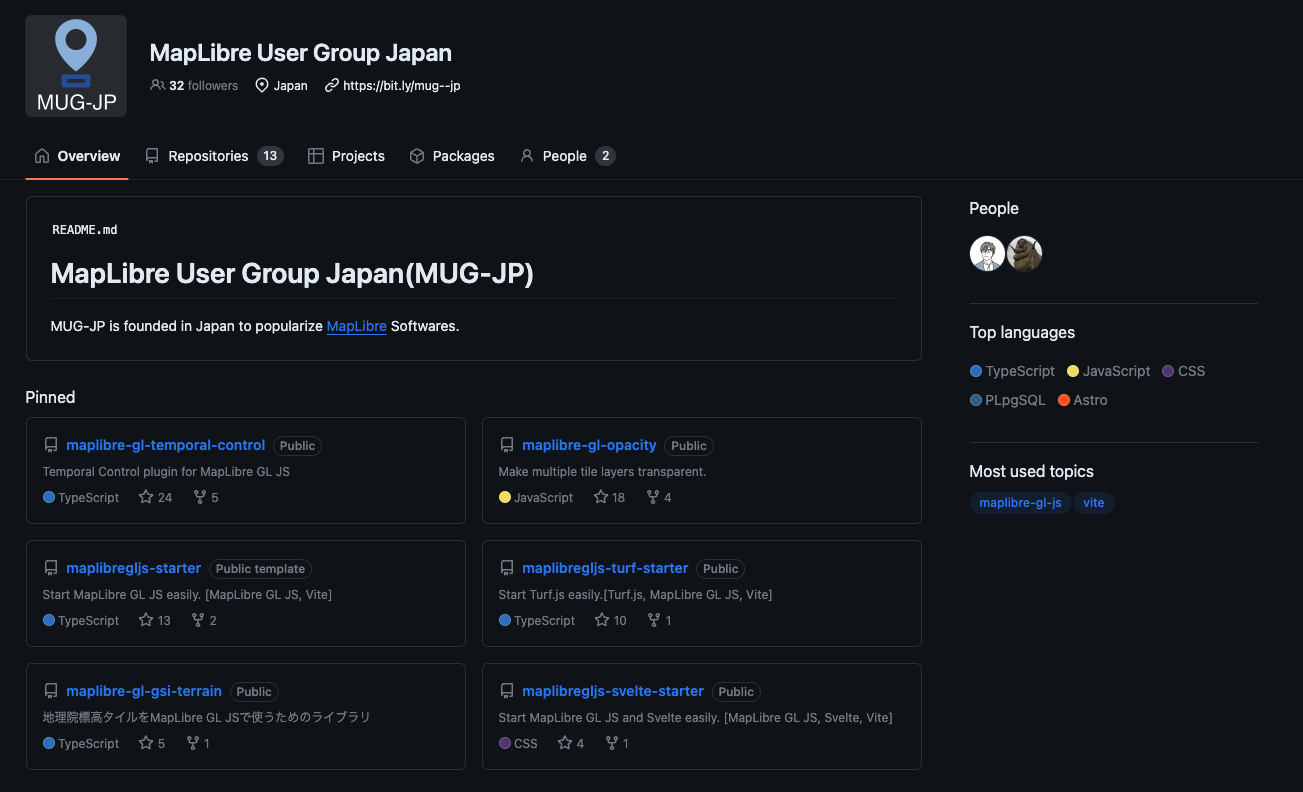
Task: Open maplibregljs-starter repository
Action: pos(134,568)
